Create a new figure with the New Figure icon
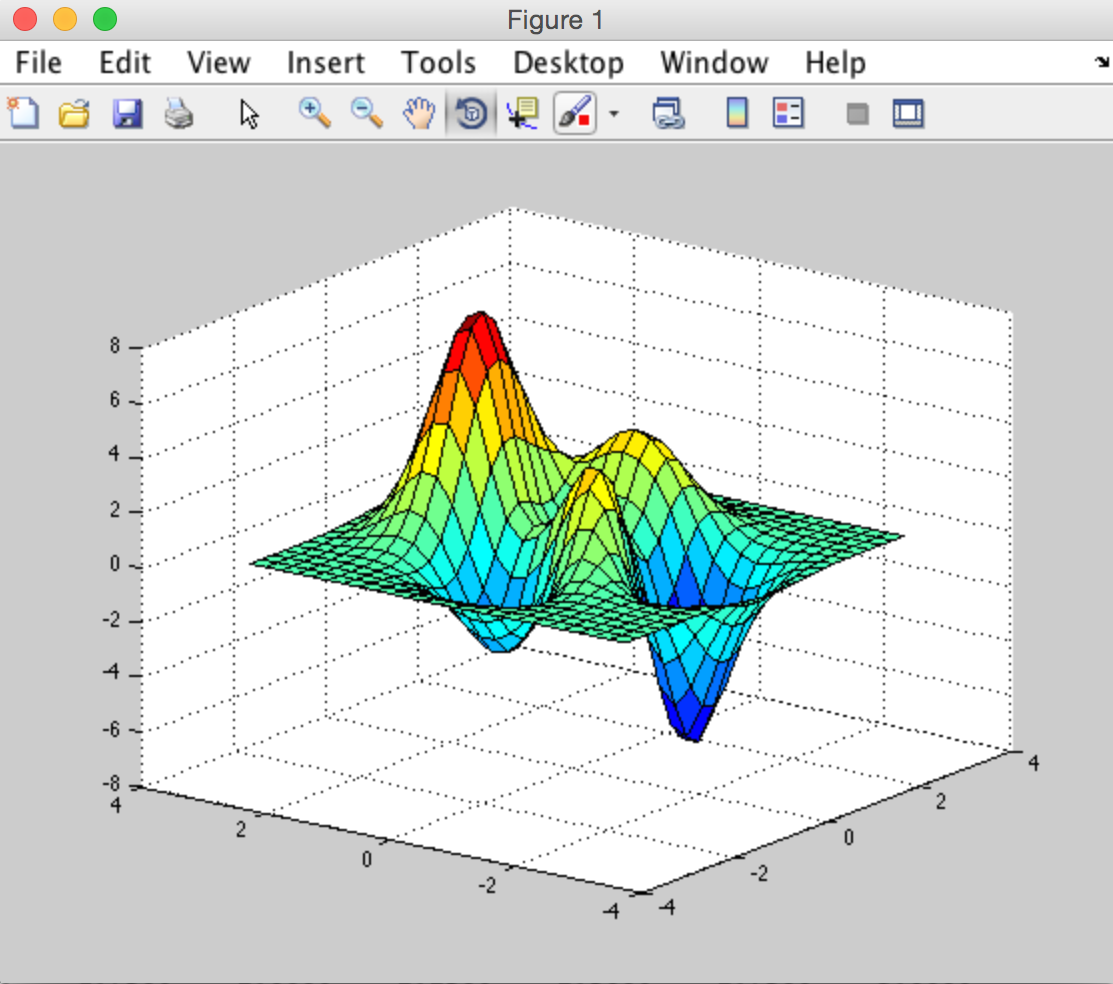Image resolution: width=1113 pixels, height=984 pixels. (23, 114)
